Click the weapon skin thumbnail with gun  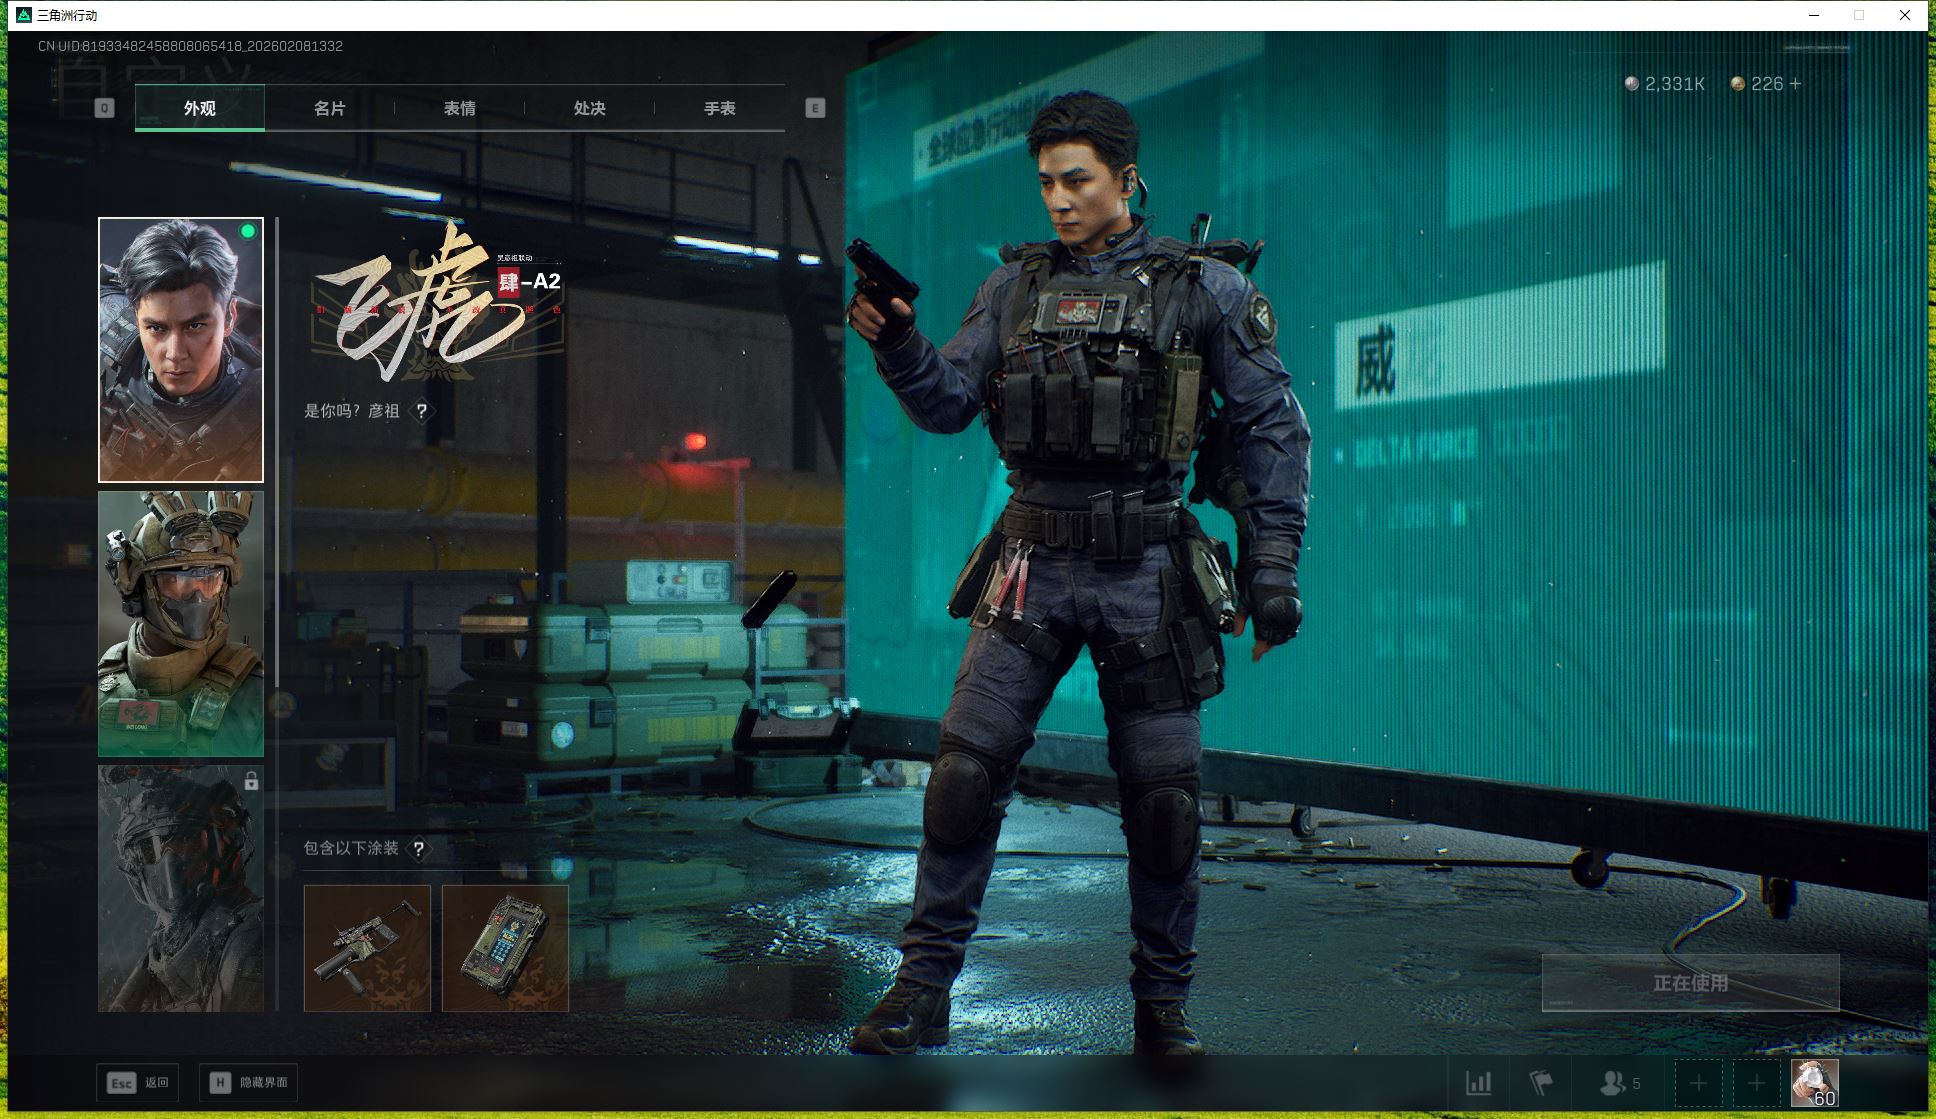click(367, 948)
